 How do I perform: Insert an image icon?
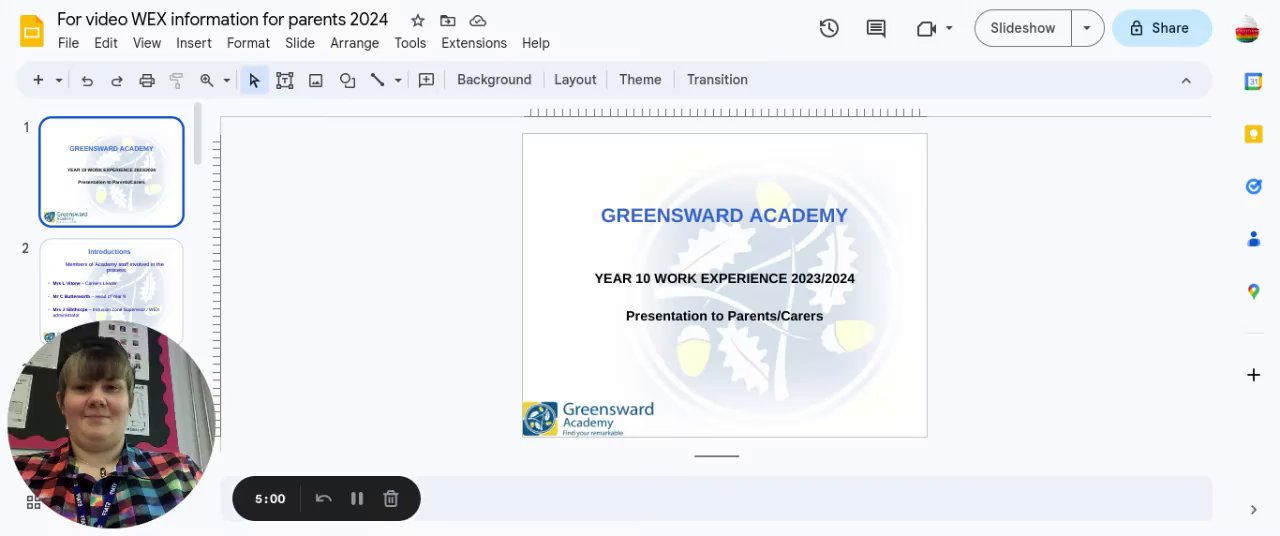click(x=316, y=80)
